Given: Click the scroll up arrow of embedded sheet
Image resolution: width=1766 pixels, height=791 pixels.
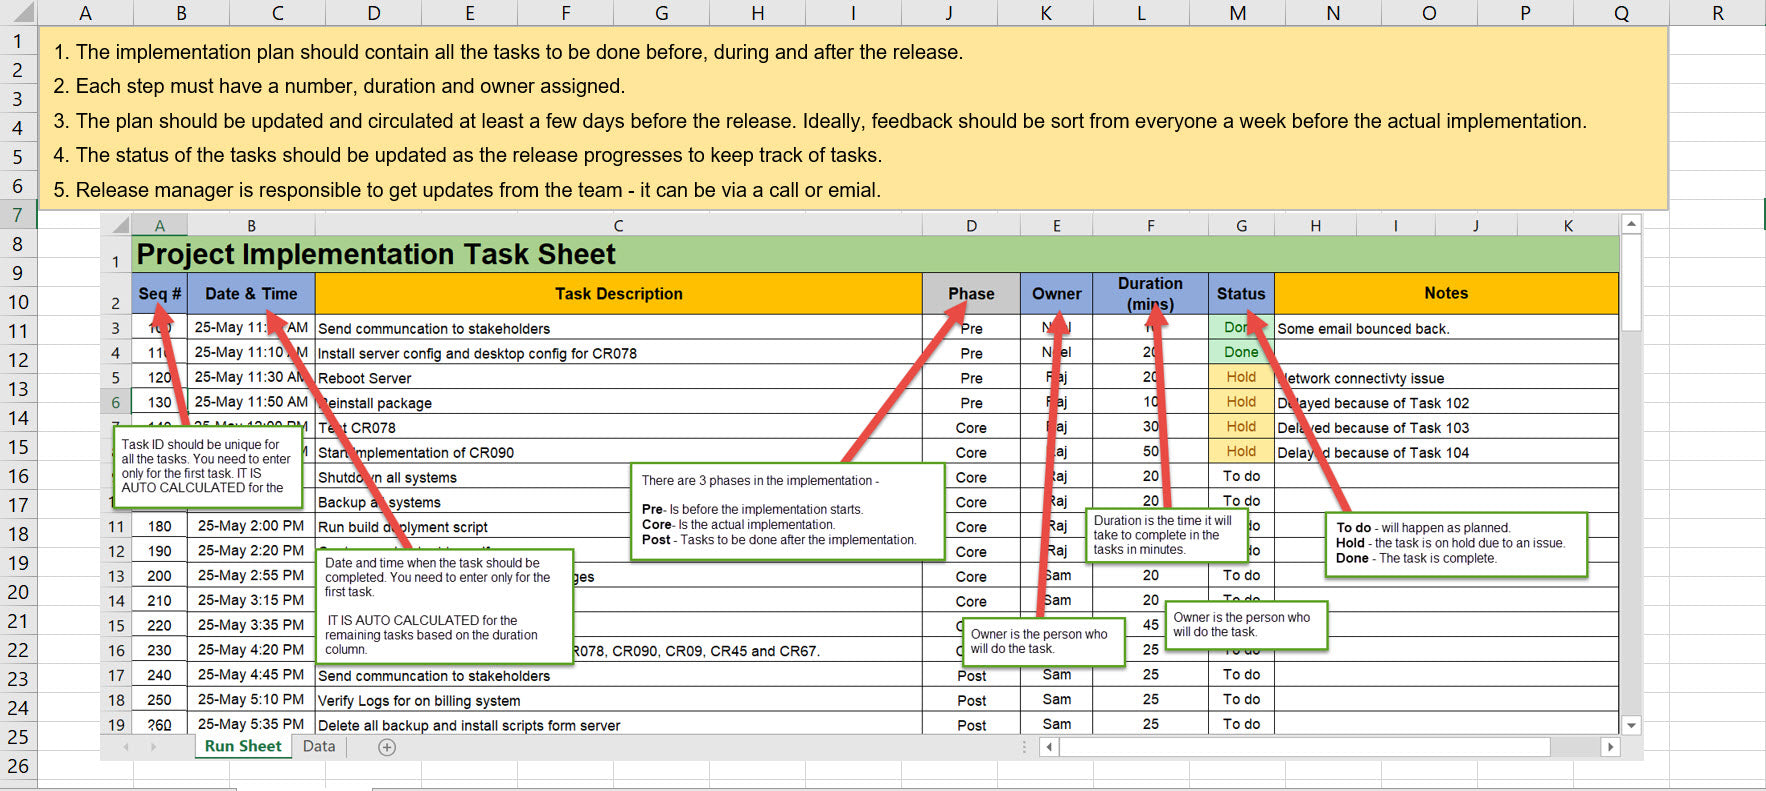Looking at the screenshot, I should point(1631,225).
